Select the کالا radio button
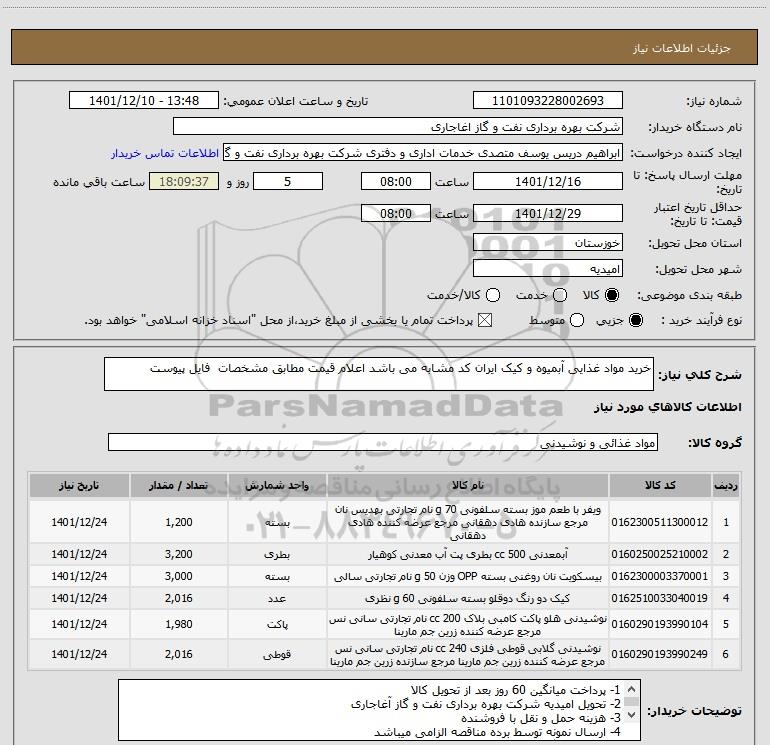 (612, 295)
